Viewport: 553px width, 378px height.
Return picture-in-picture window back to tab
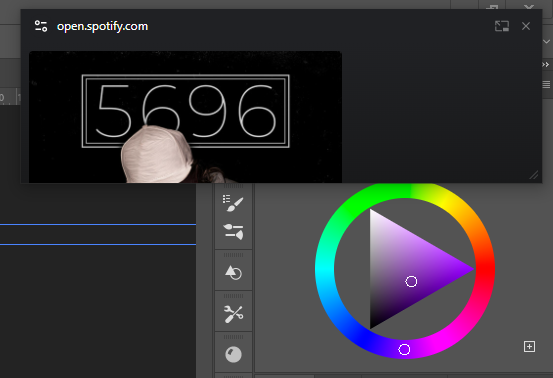tap(502, 26)
